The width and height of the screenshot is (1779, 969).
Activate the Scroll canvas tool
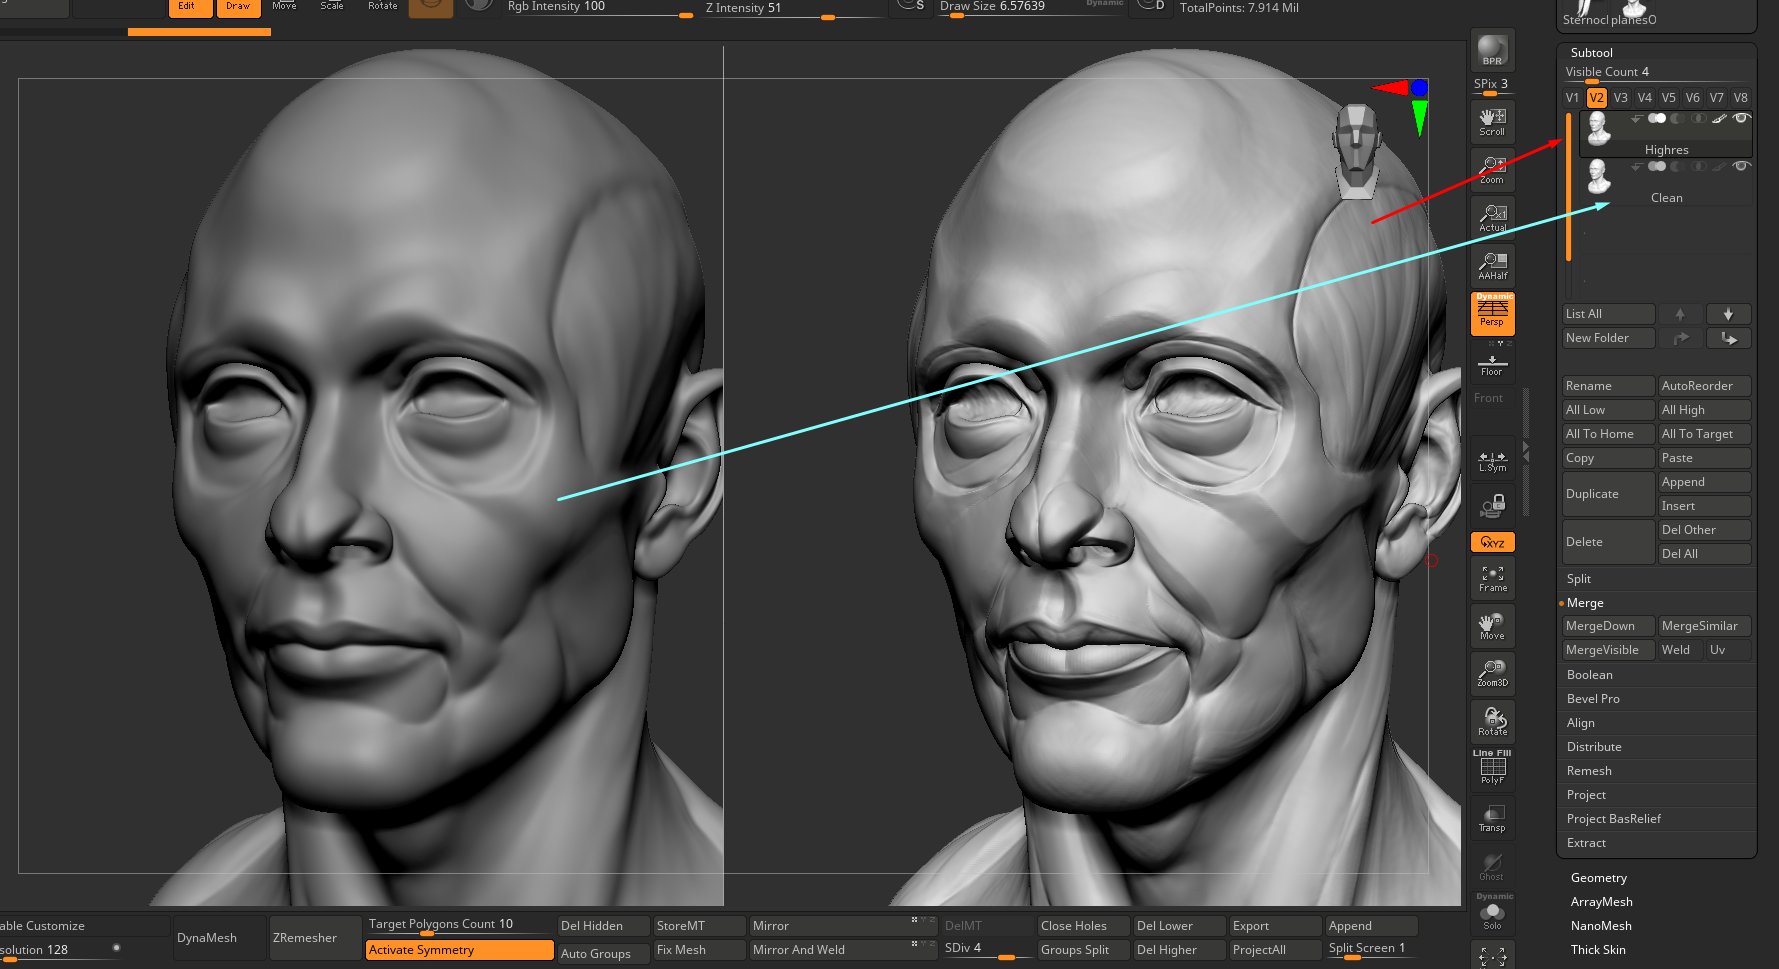click(1491, 120)
